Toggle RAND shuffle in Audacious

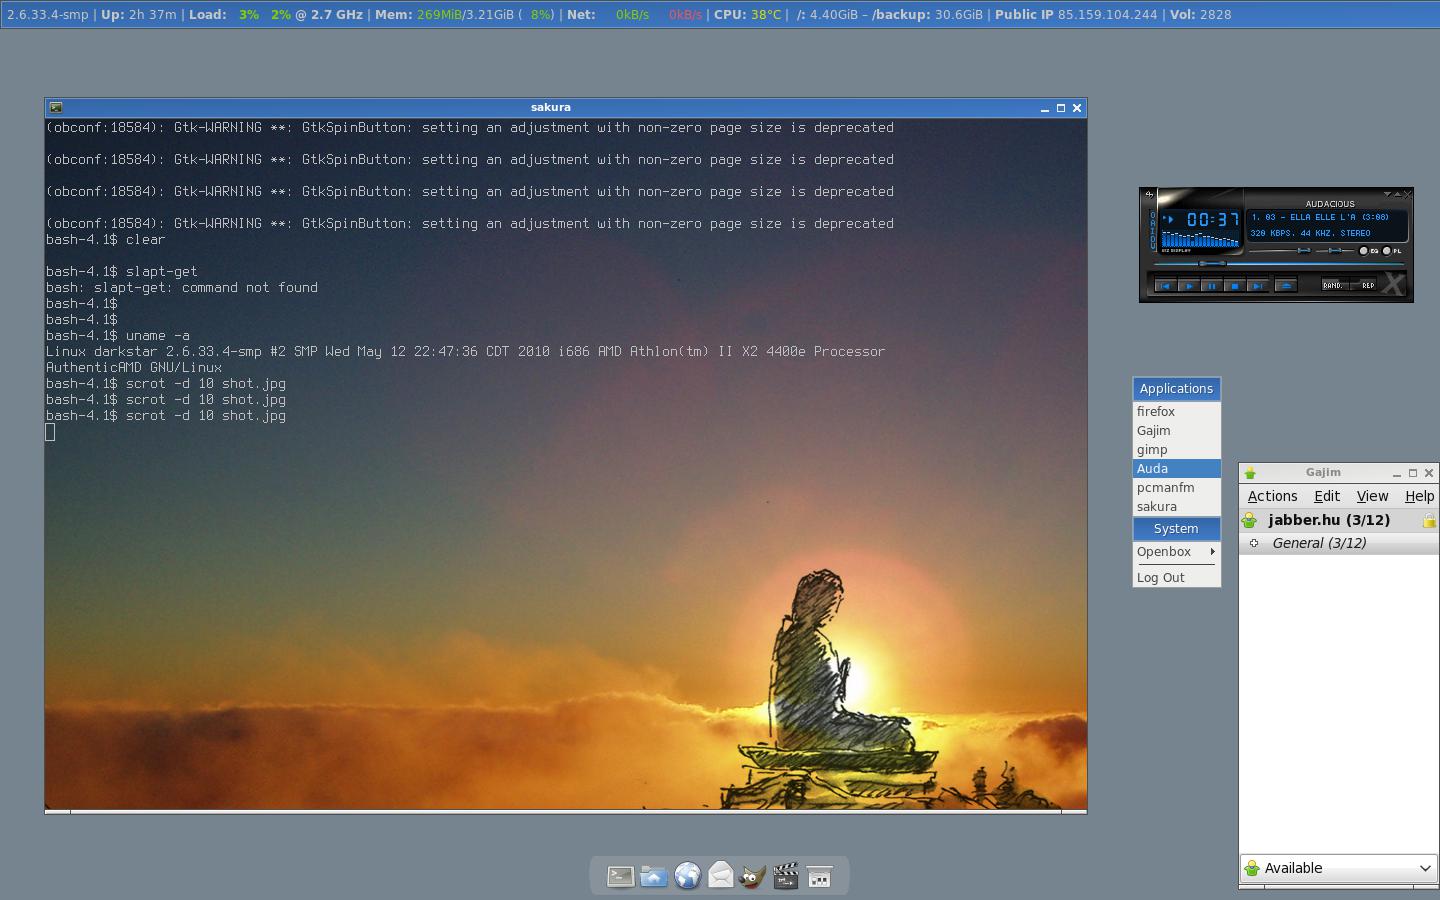pos(1333,285)
